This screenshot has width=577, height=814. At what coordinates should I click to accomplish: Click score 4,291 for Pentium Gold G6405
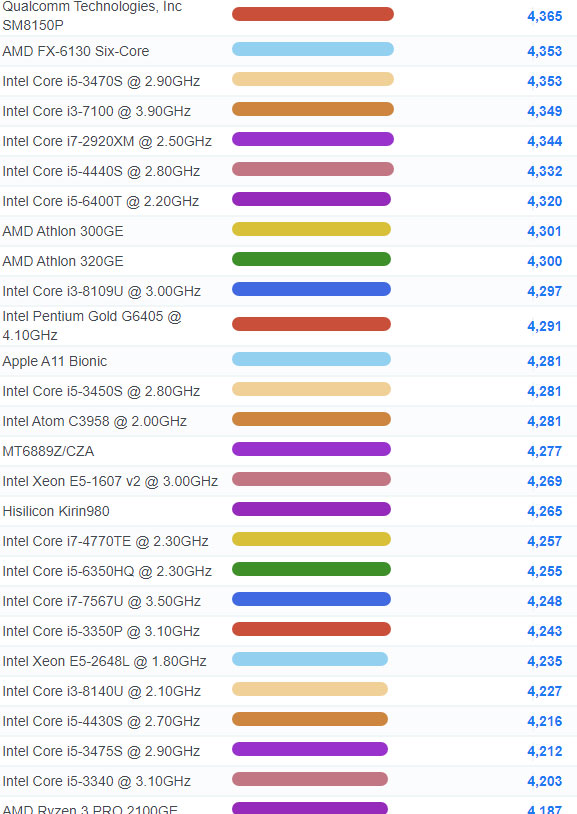[x=545, y=327]
